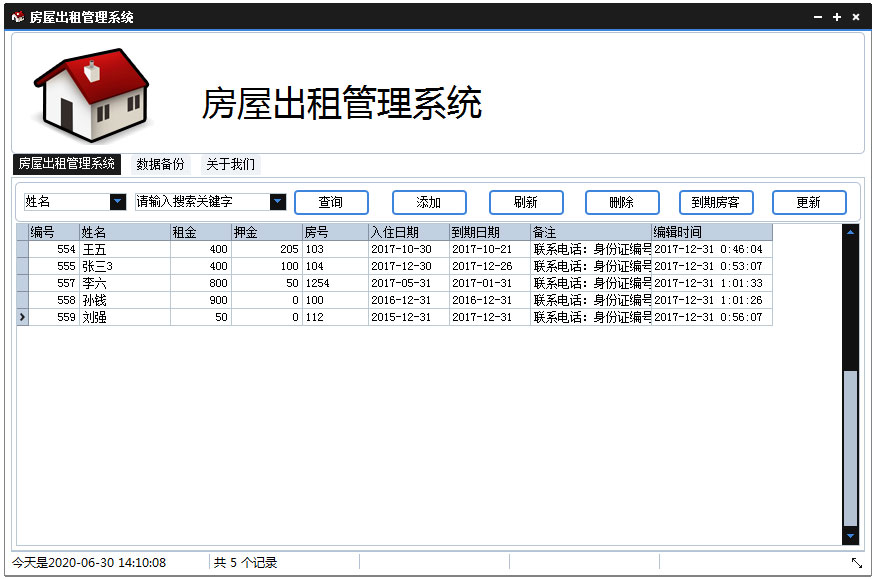
Task: Click the row header of row 554
Action: [x=22, y=249]
